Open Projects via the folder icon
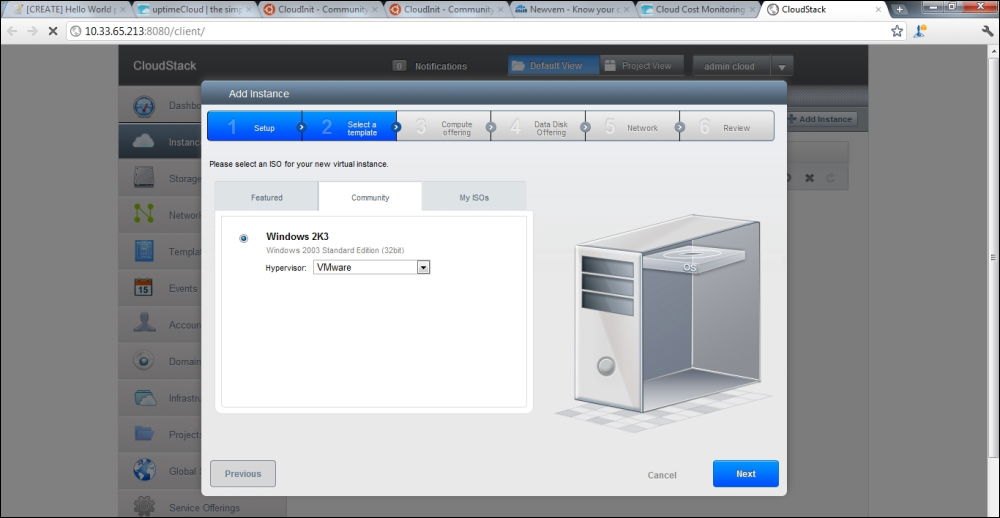Image resolution: width=1000 pixels, height=518 pixels. [145, 434]
